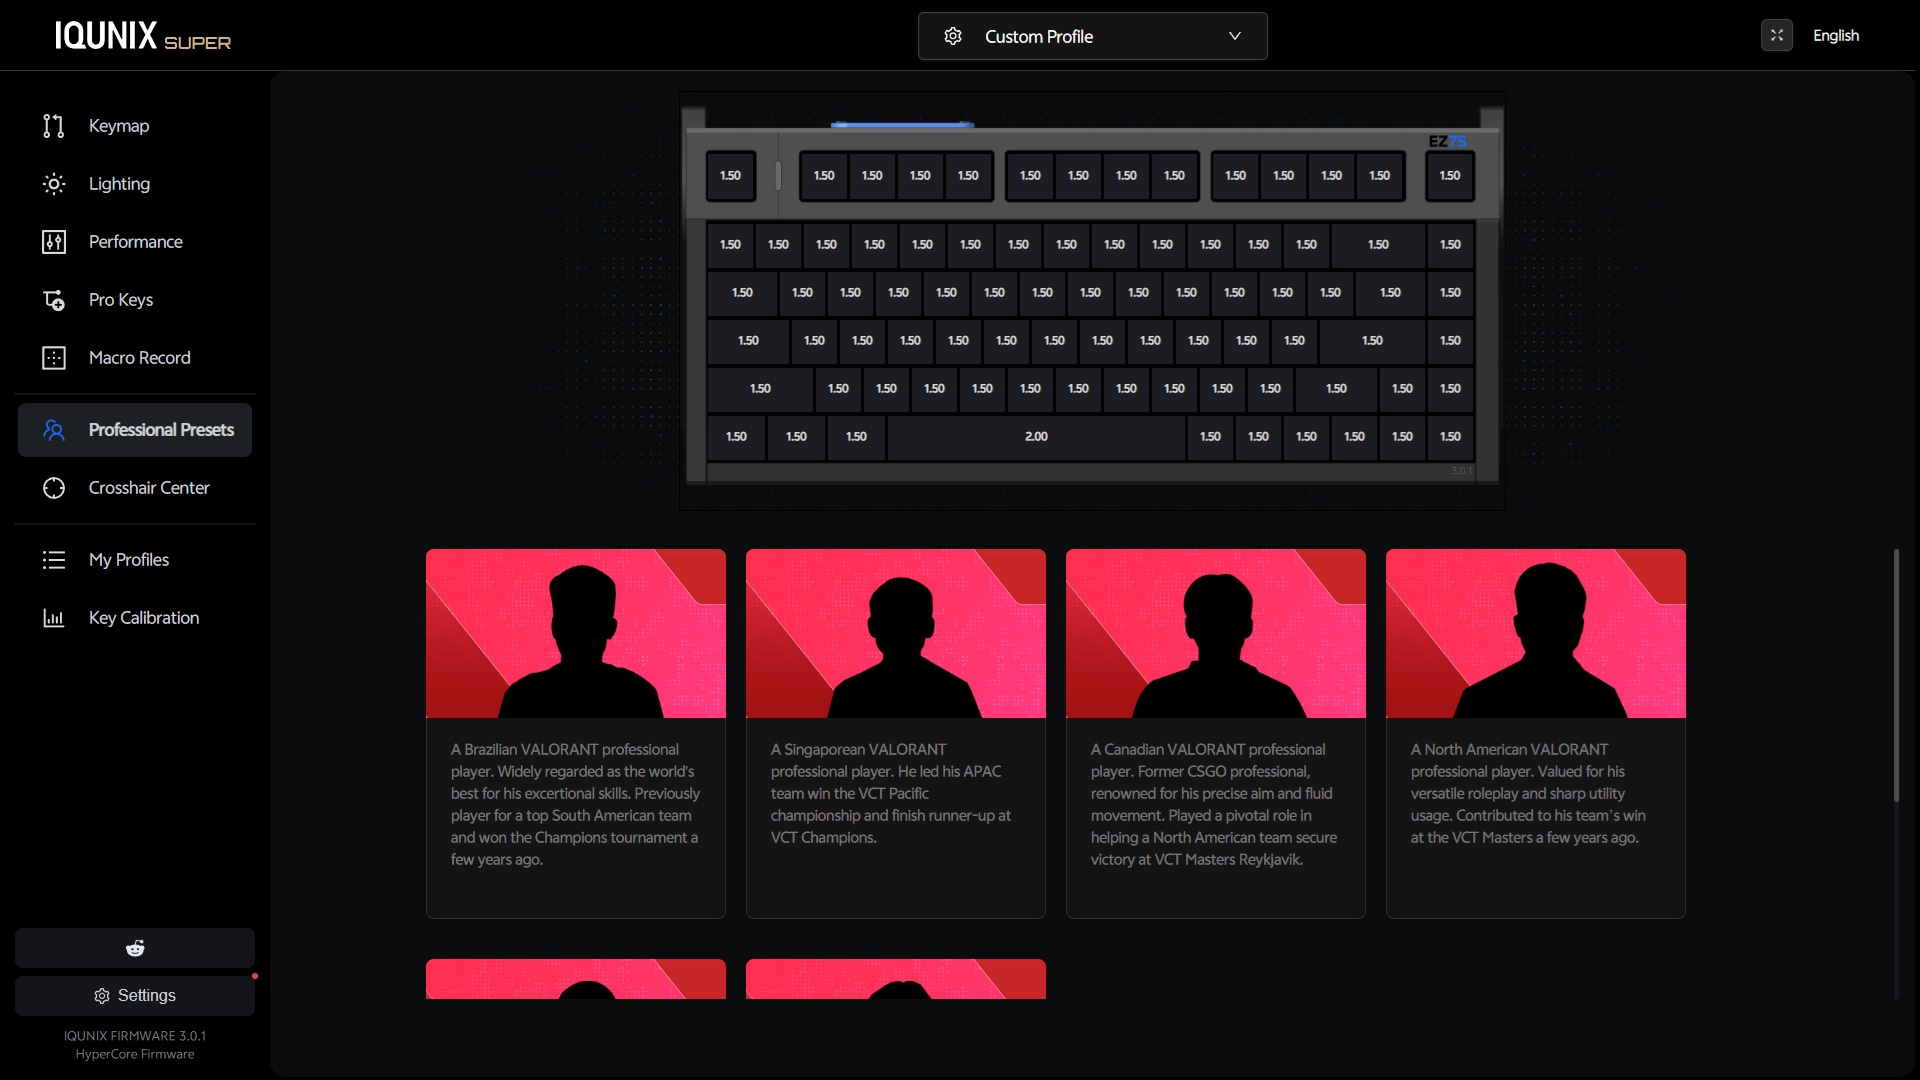1920x1080 pixels.
Task: Click the IQUNIX SUPER logo
Action: coord(143,36)
